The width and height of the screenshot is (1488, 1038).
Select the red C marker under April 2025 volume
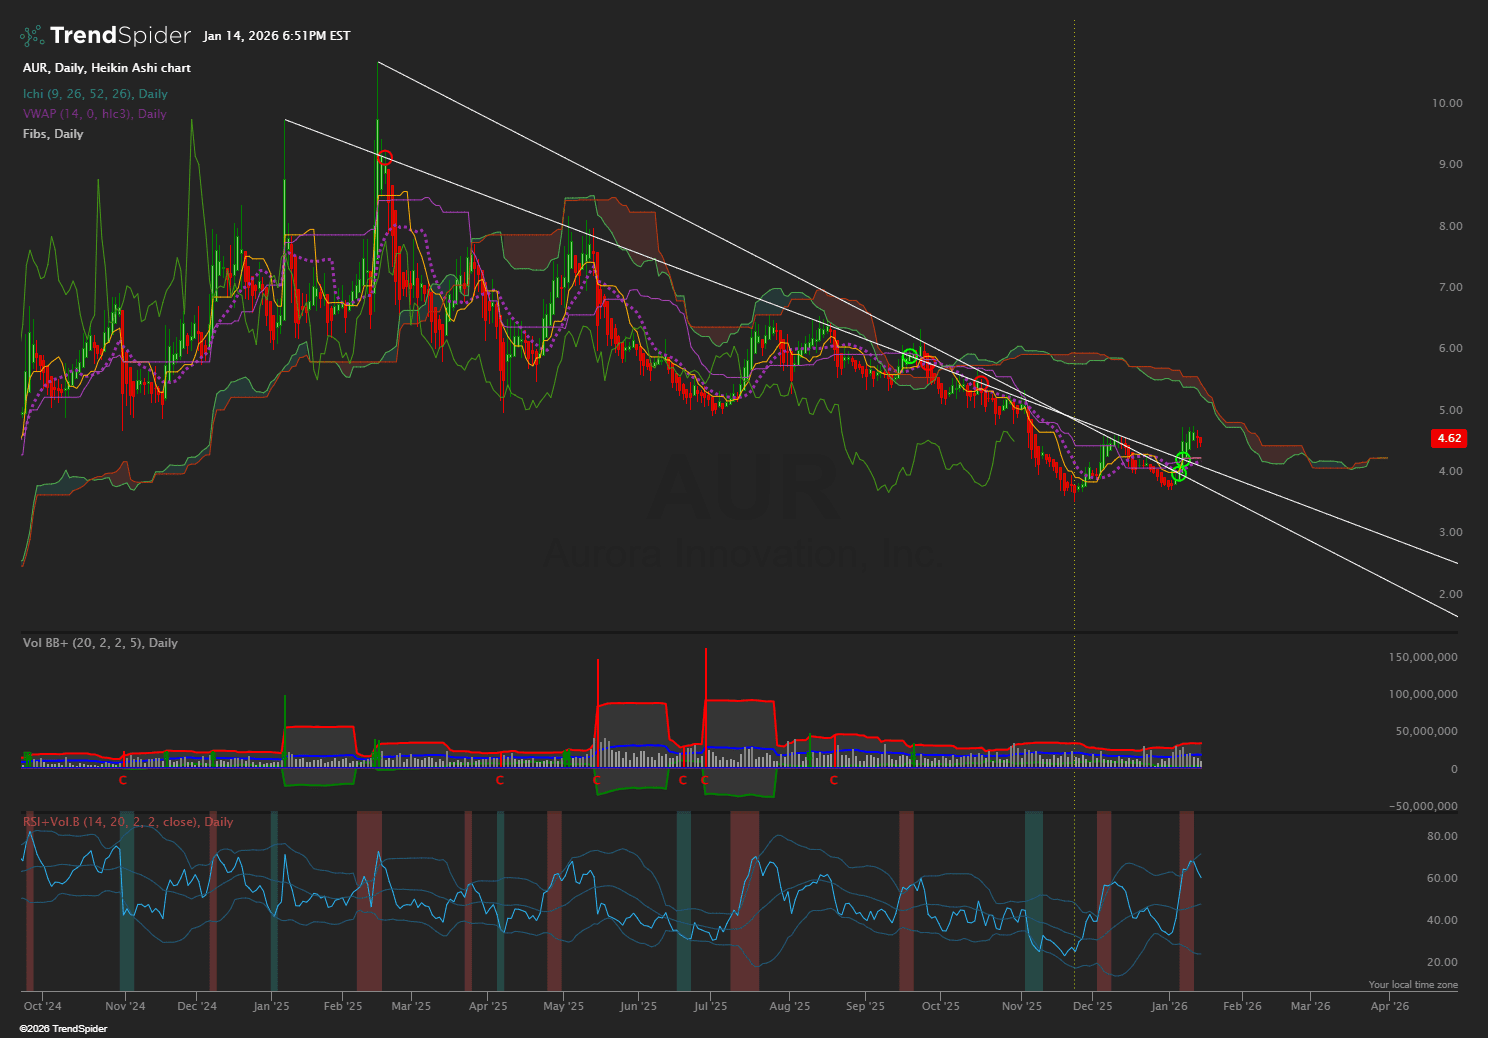click(x=500, y=780)
